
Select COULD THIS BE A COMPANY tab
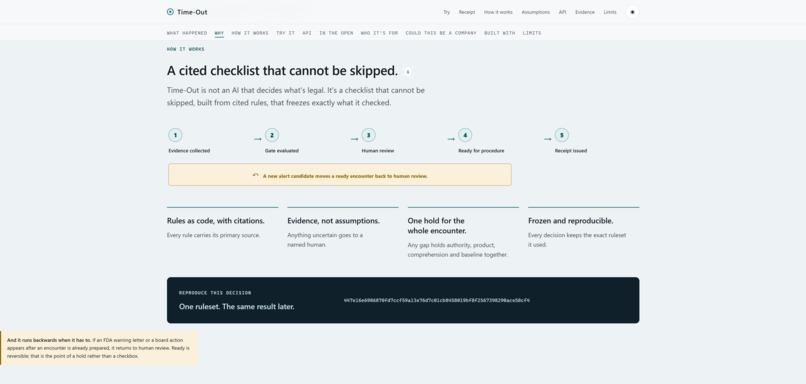(441, 33)
